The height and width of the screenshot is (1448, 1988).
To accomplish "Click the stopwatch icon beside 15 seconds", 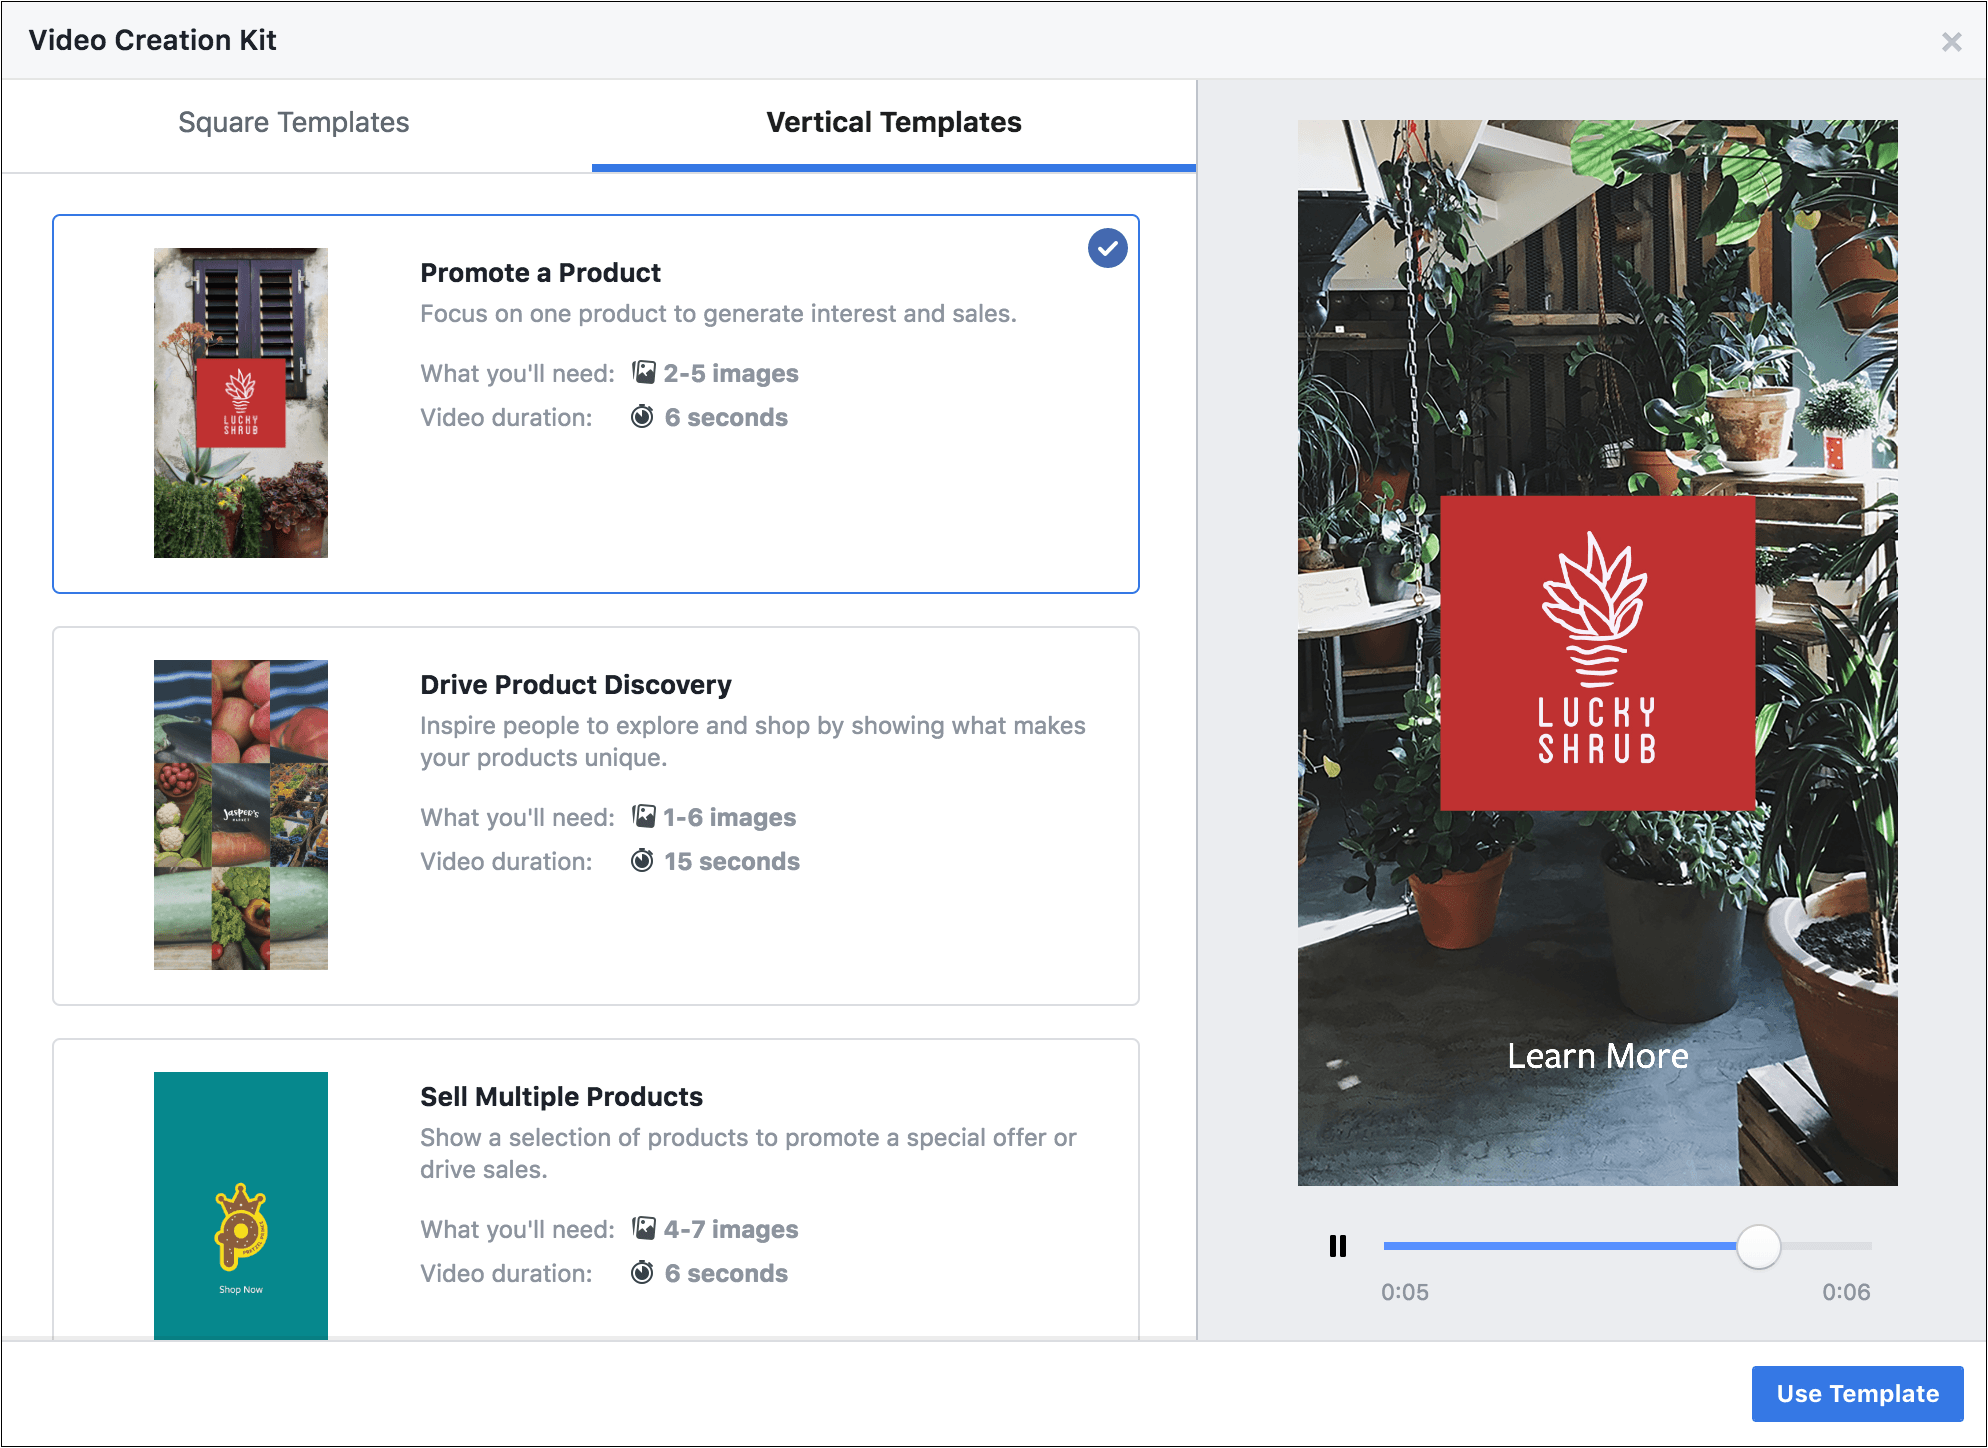I will pos(642,861).
